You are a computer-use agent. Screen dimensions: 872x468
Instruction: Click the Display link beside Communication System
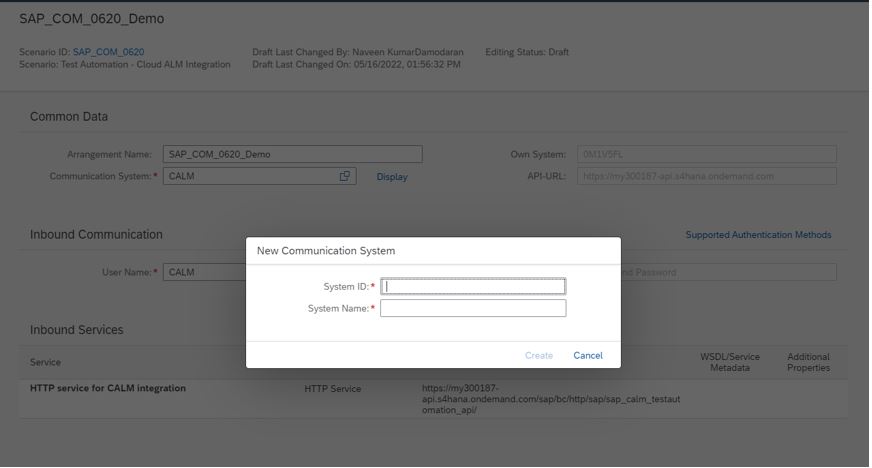pos(392,177)
